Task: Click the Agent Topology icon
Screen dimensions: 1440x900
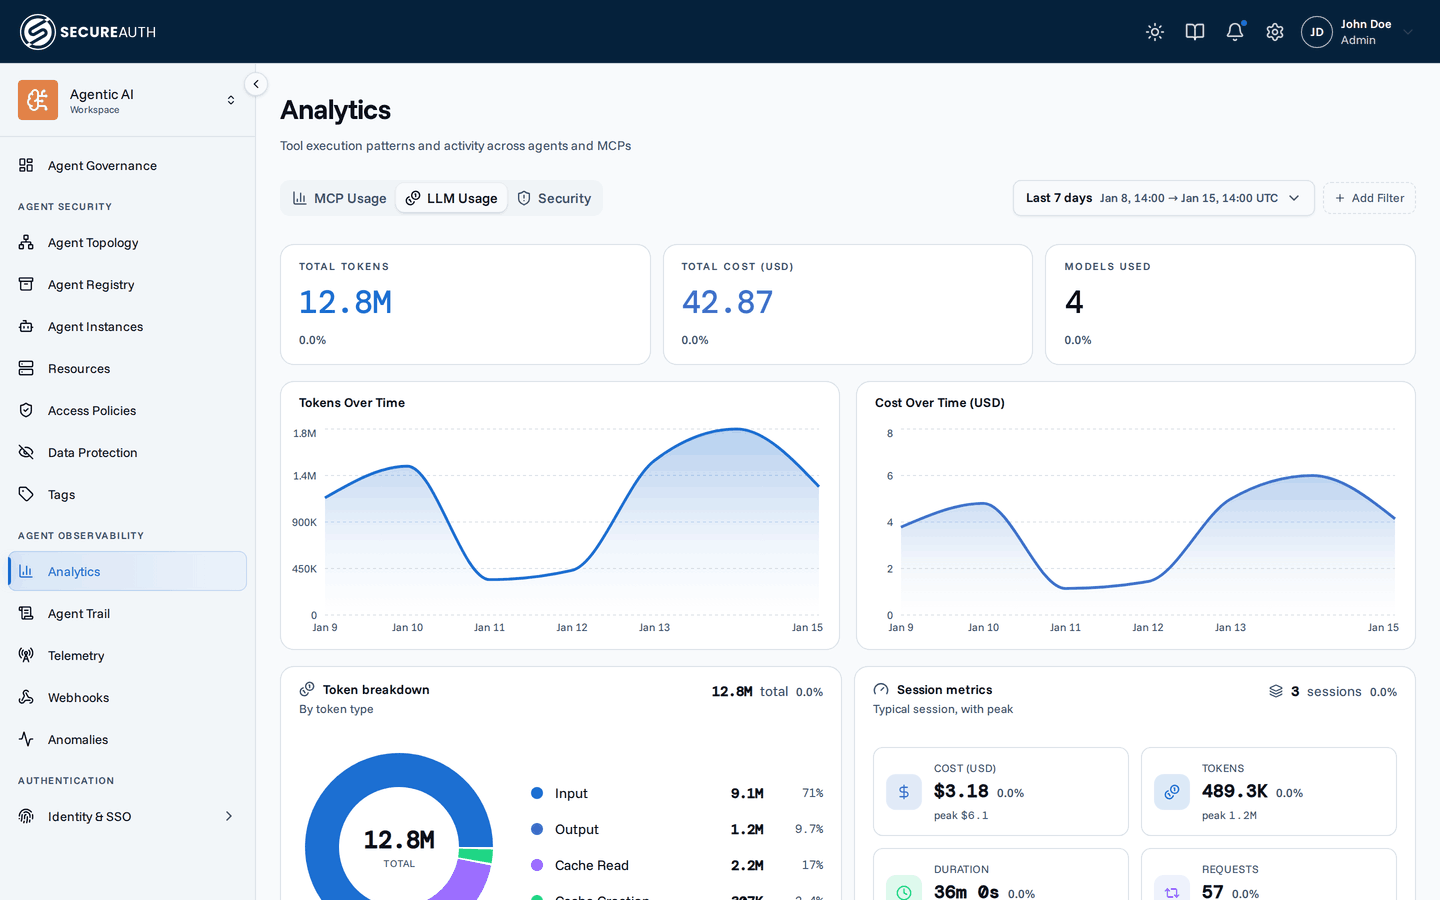Action: tap(26, 242)
